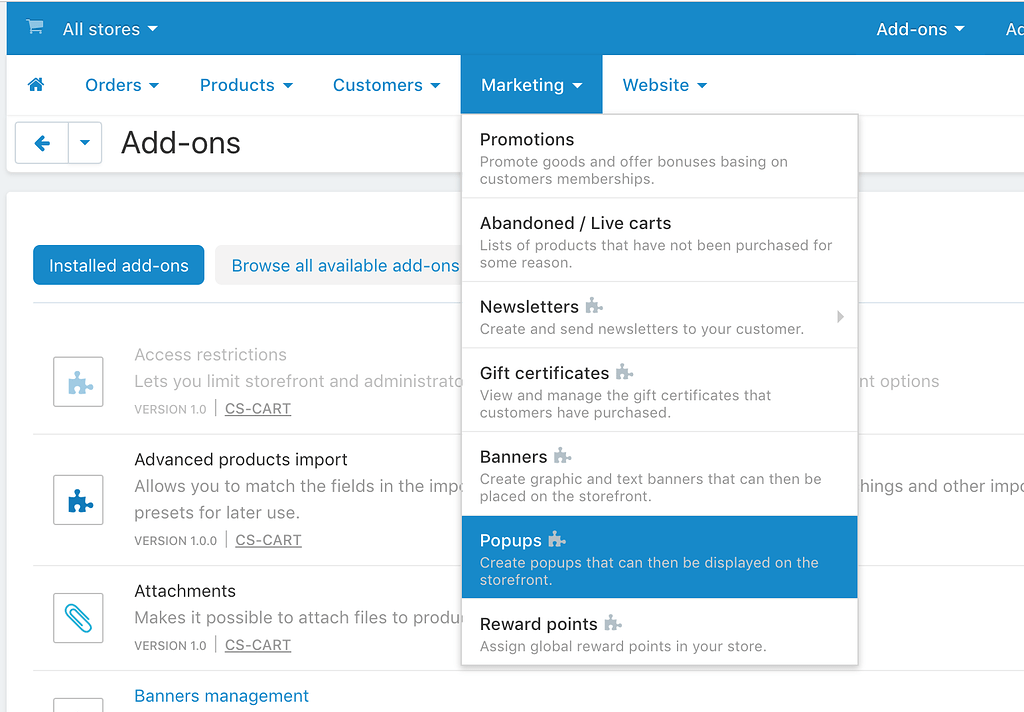Click the puzzle icon next to Gift certificates
Image resolution: width=1024 pixels, height=712 pixels.
pos(624,373)
